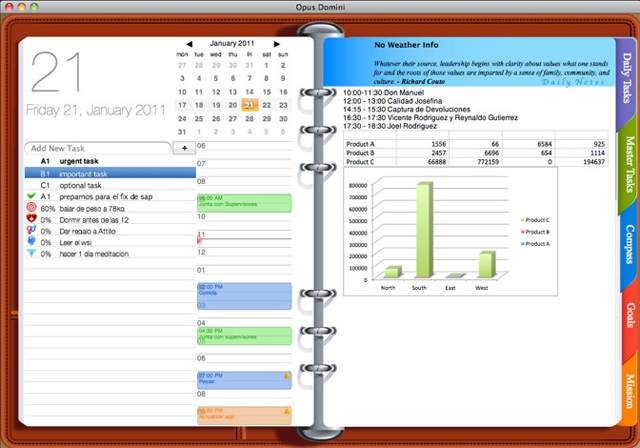
Task: Click the plus button to add task
Action: [184, 147]
